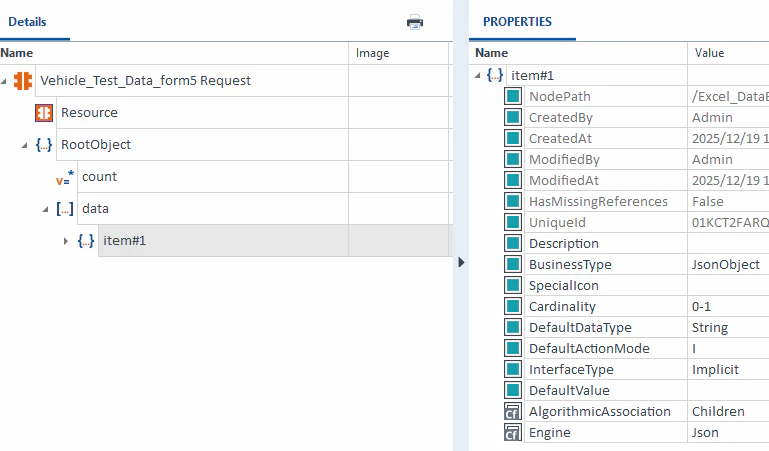Click the Vehicle_Test_Data_form5 Request module icon
769x451 pixels.
point(23,81)
